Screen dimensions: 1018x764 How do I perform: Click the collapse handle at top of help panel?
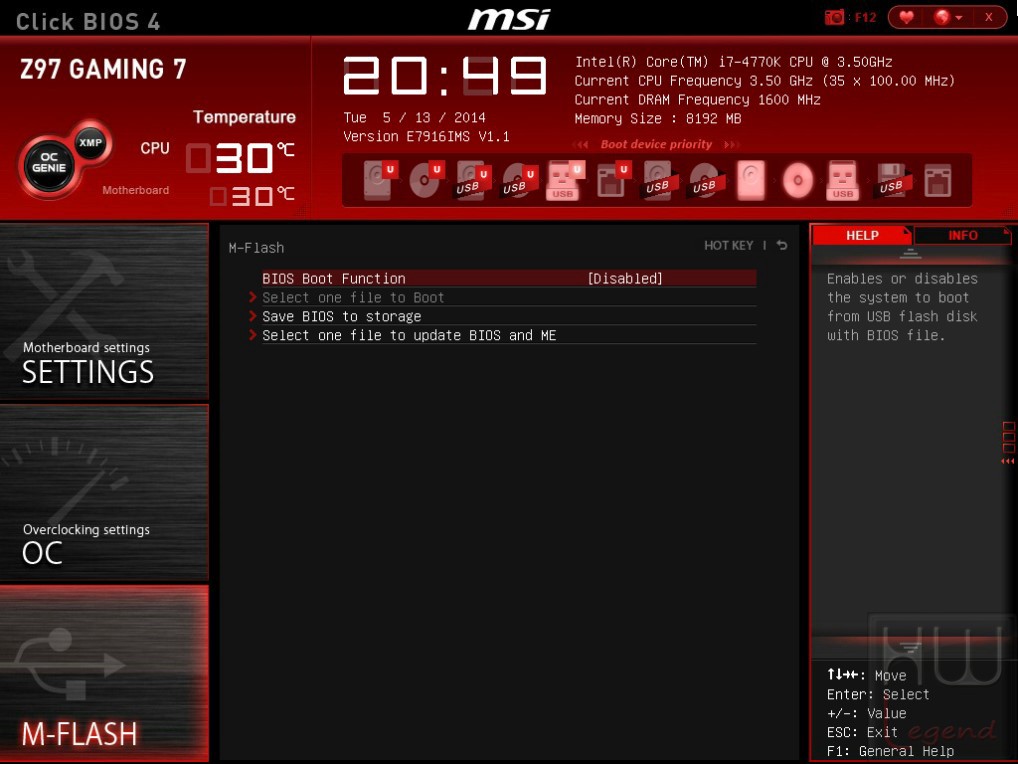point(910,254)
